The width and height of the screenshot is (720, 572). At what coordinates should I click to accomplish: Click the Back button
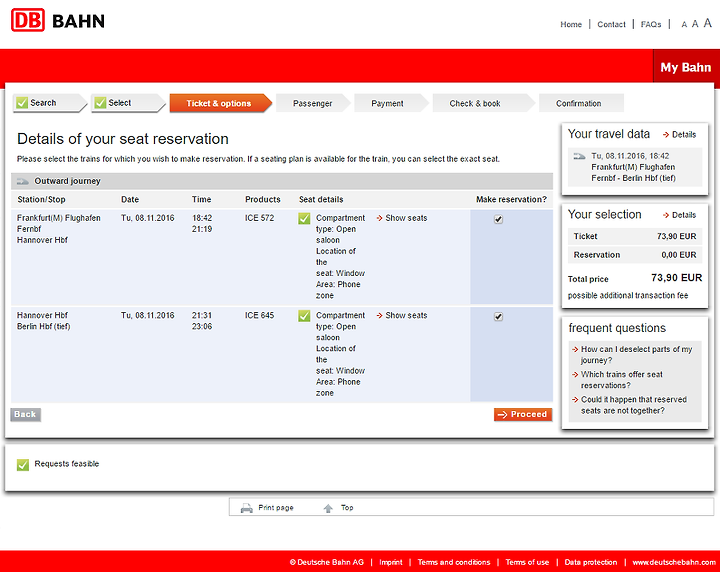25,414
